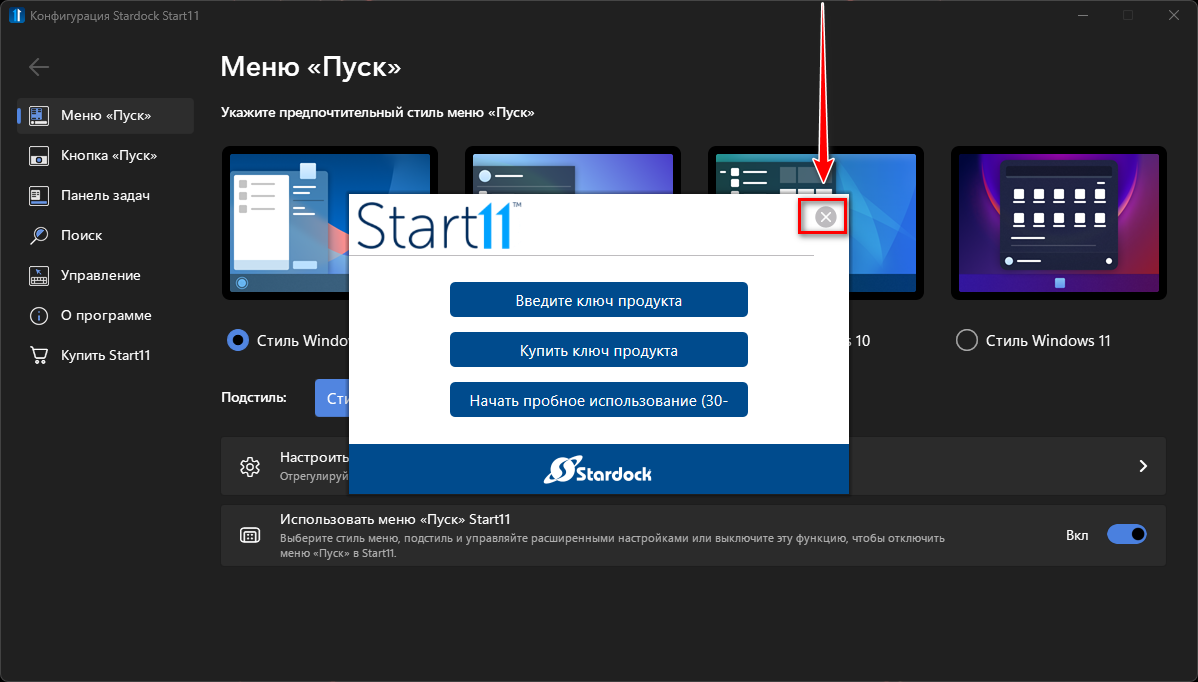The width and height of the screenshot is (1198, 682).
Task: Click the О программе info icon
Action: point(39,315)
